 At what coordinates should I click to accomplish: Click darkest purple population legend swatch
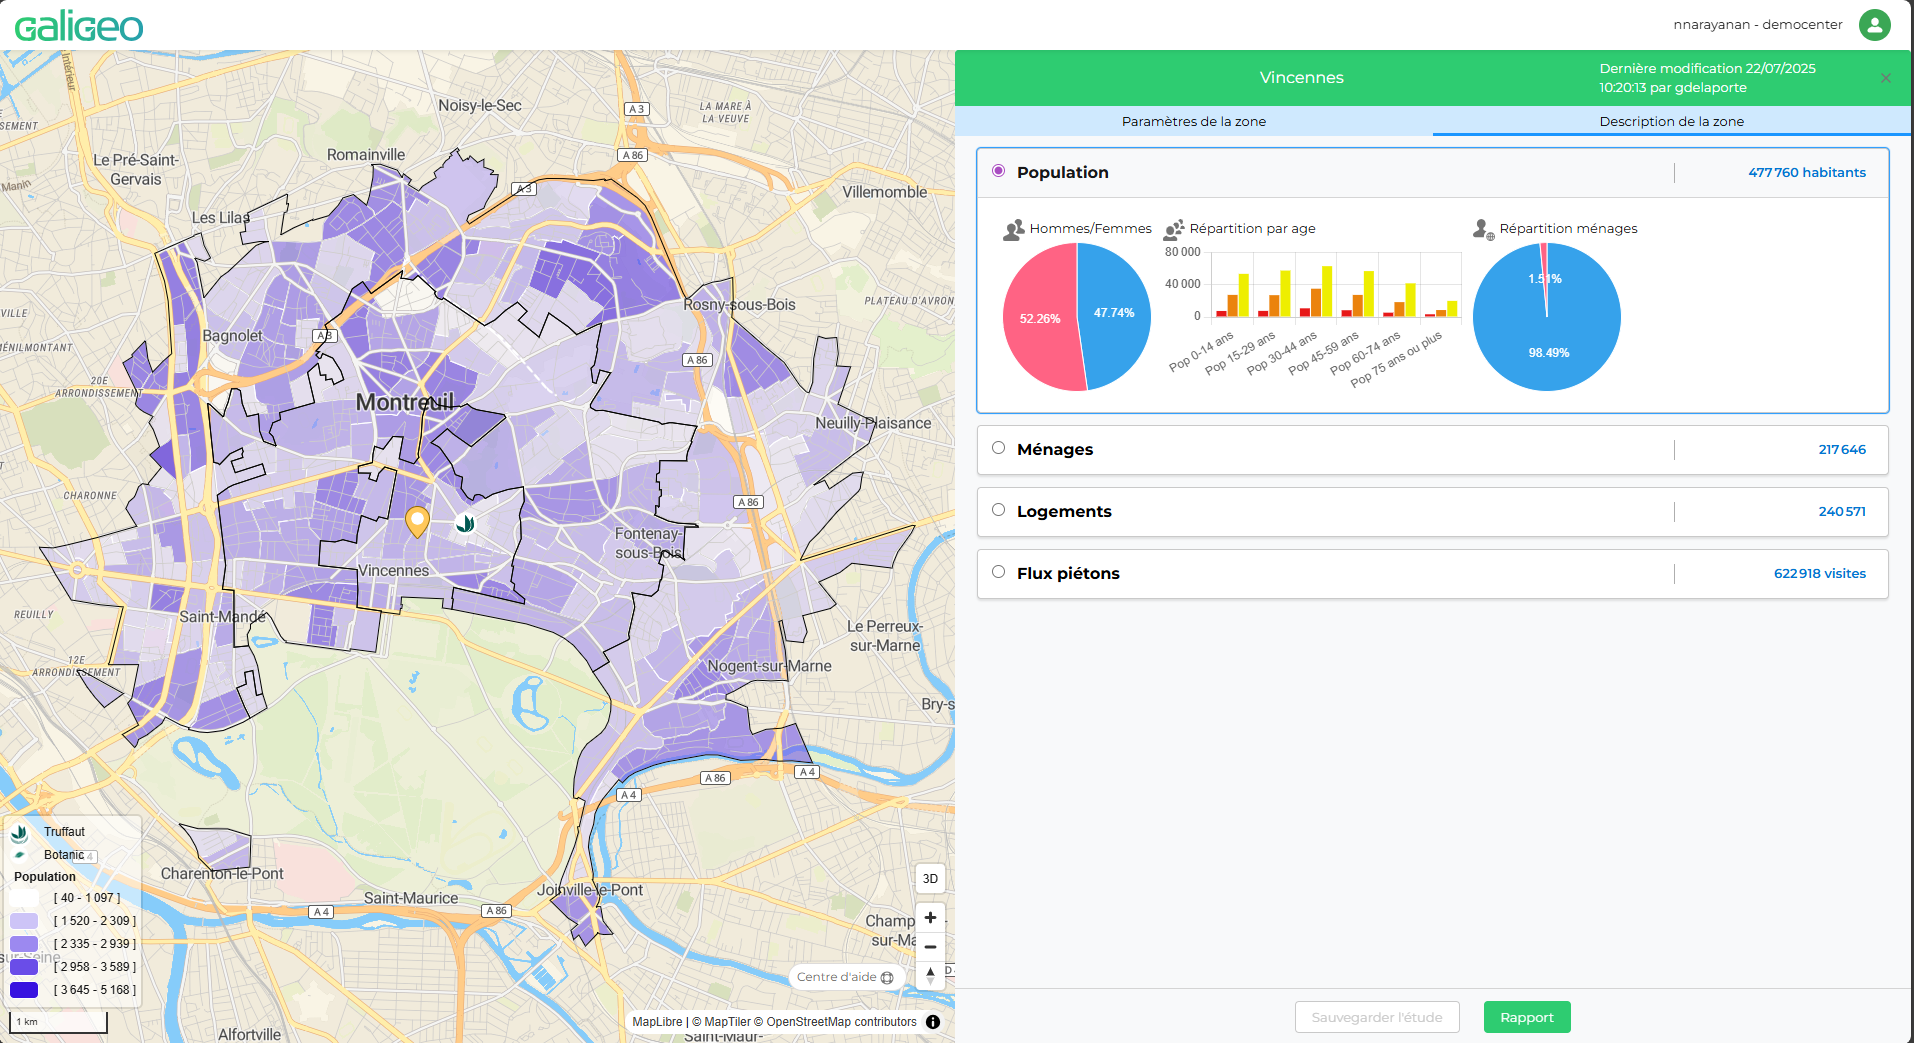click(24, 990)
